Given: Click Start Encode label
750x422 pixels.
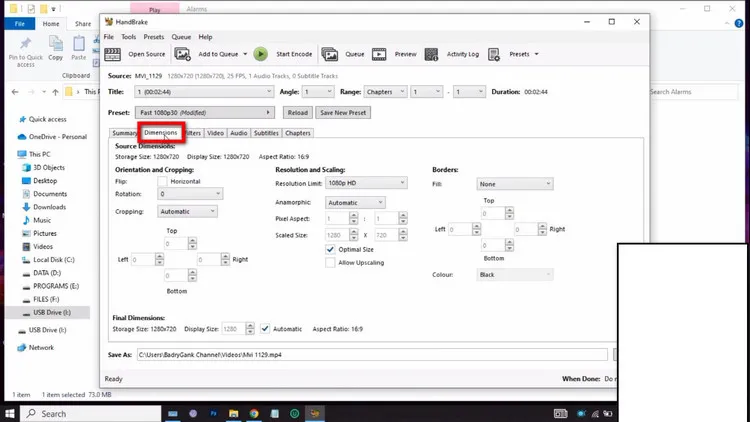Looking at the screenshot, I should pyautogui.click(x=294, y=54).
